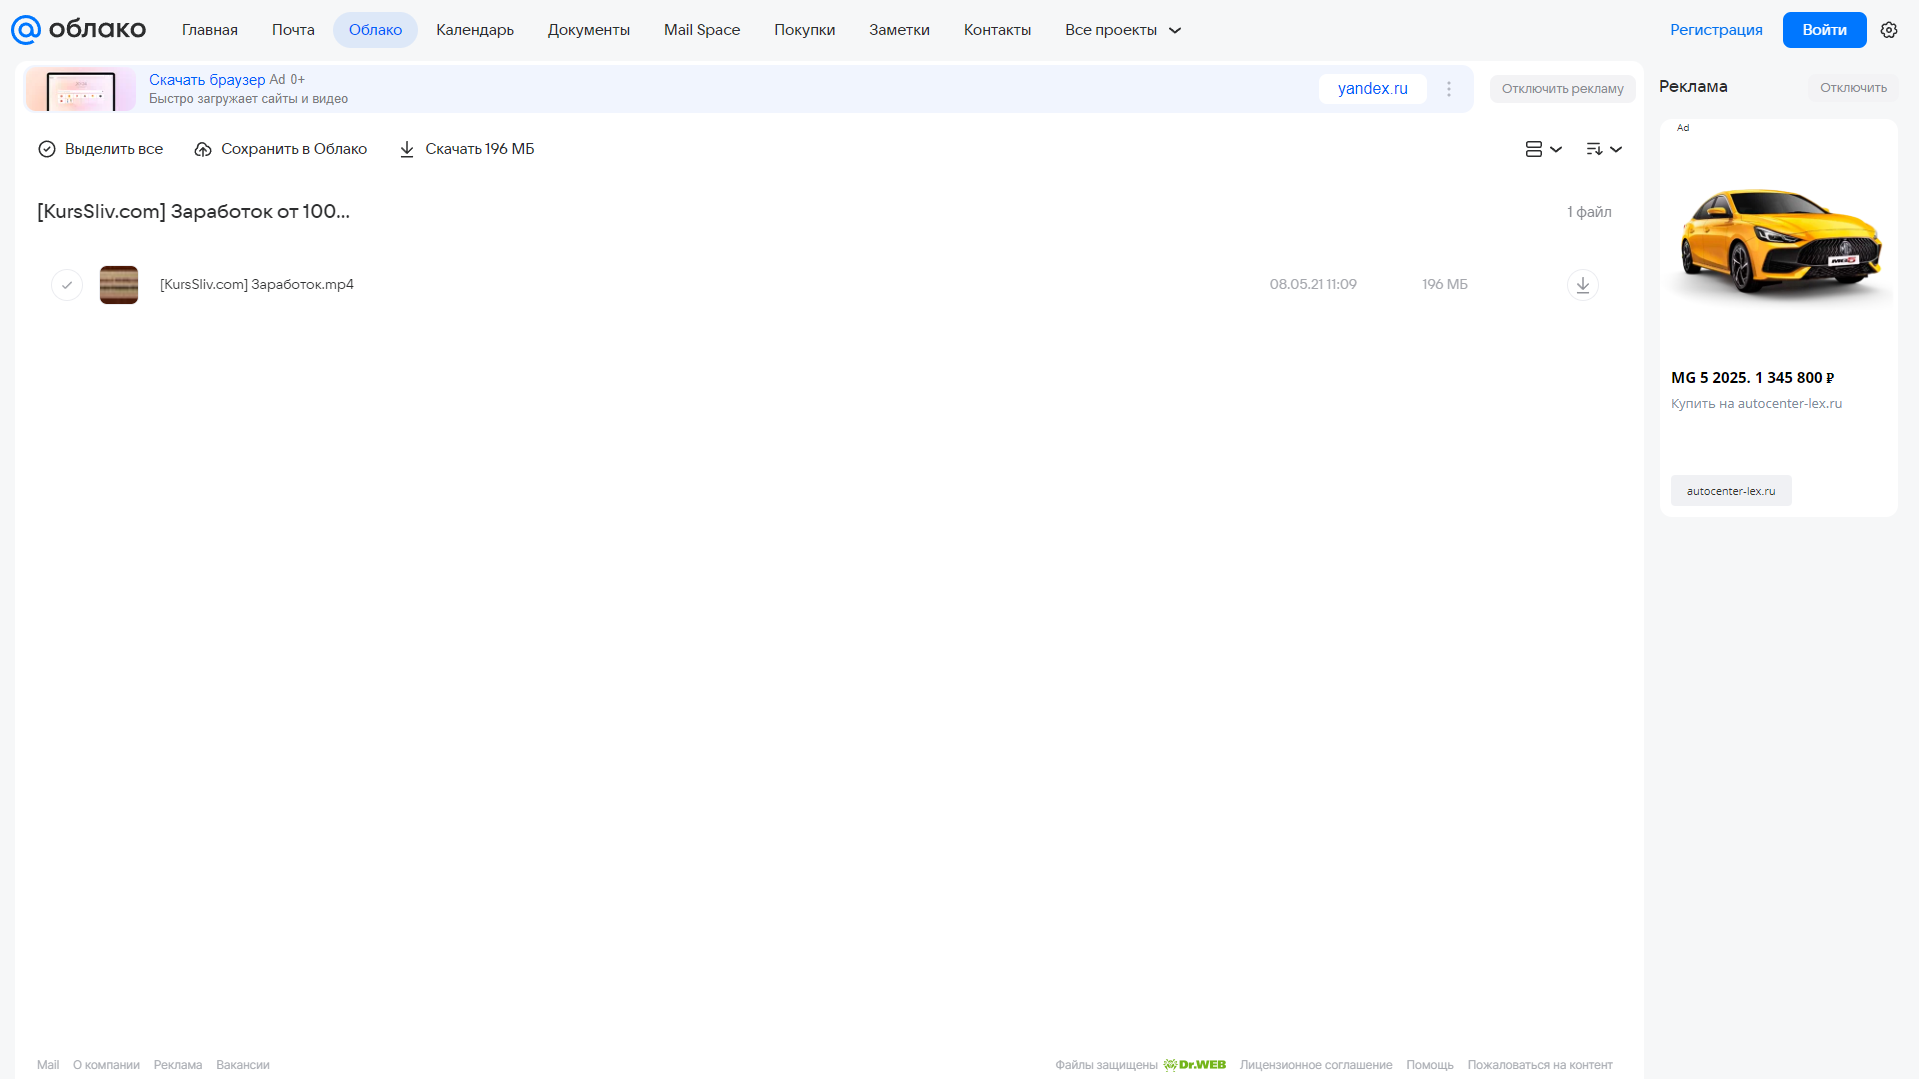Image resolution: width=1919 pixels, height=1079 pixels.
Task: Open the sort order dropdown
Action: tap(1604, 149)
